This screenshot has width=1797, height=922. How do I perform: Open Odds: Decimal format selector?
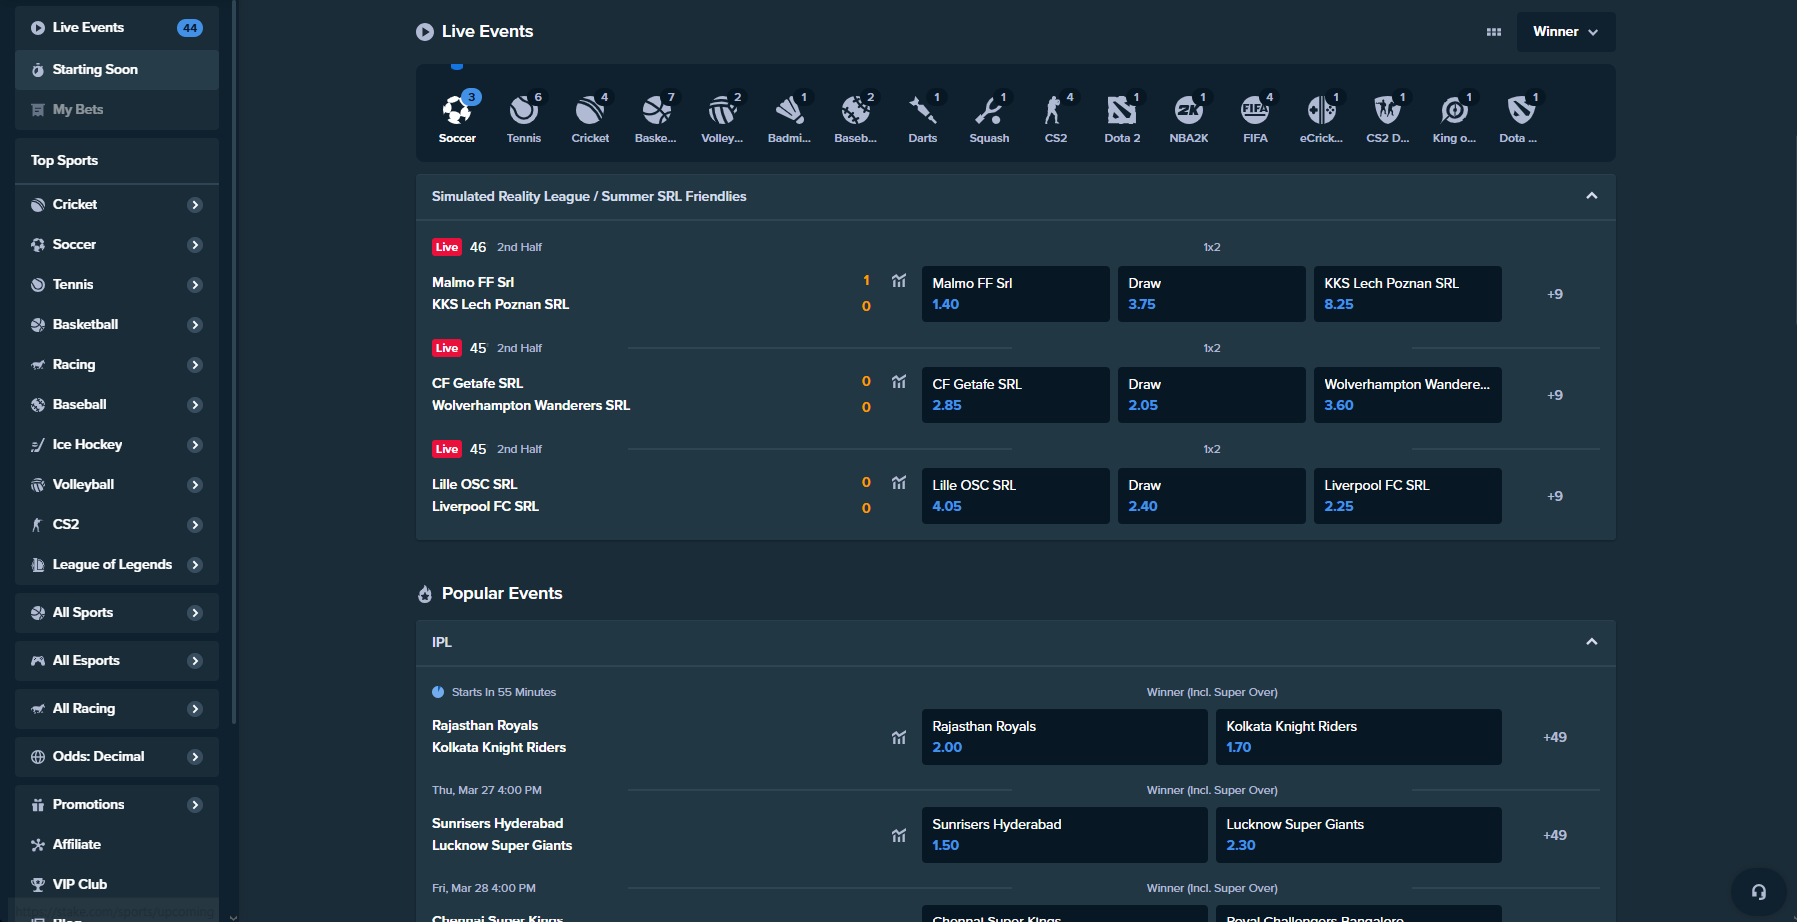(x=117, y=757)
